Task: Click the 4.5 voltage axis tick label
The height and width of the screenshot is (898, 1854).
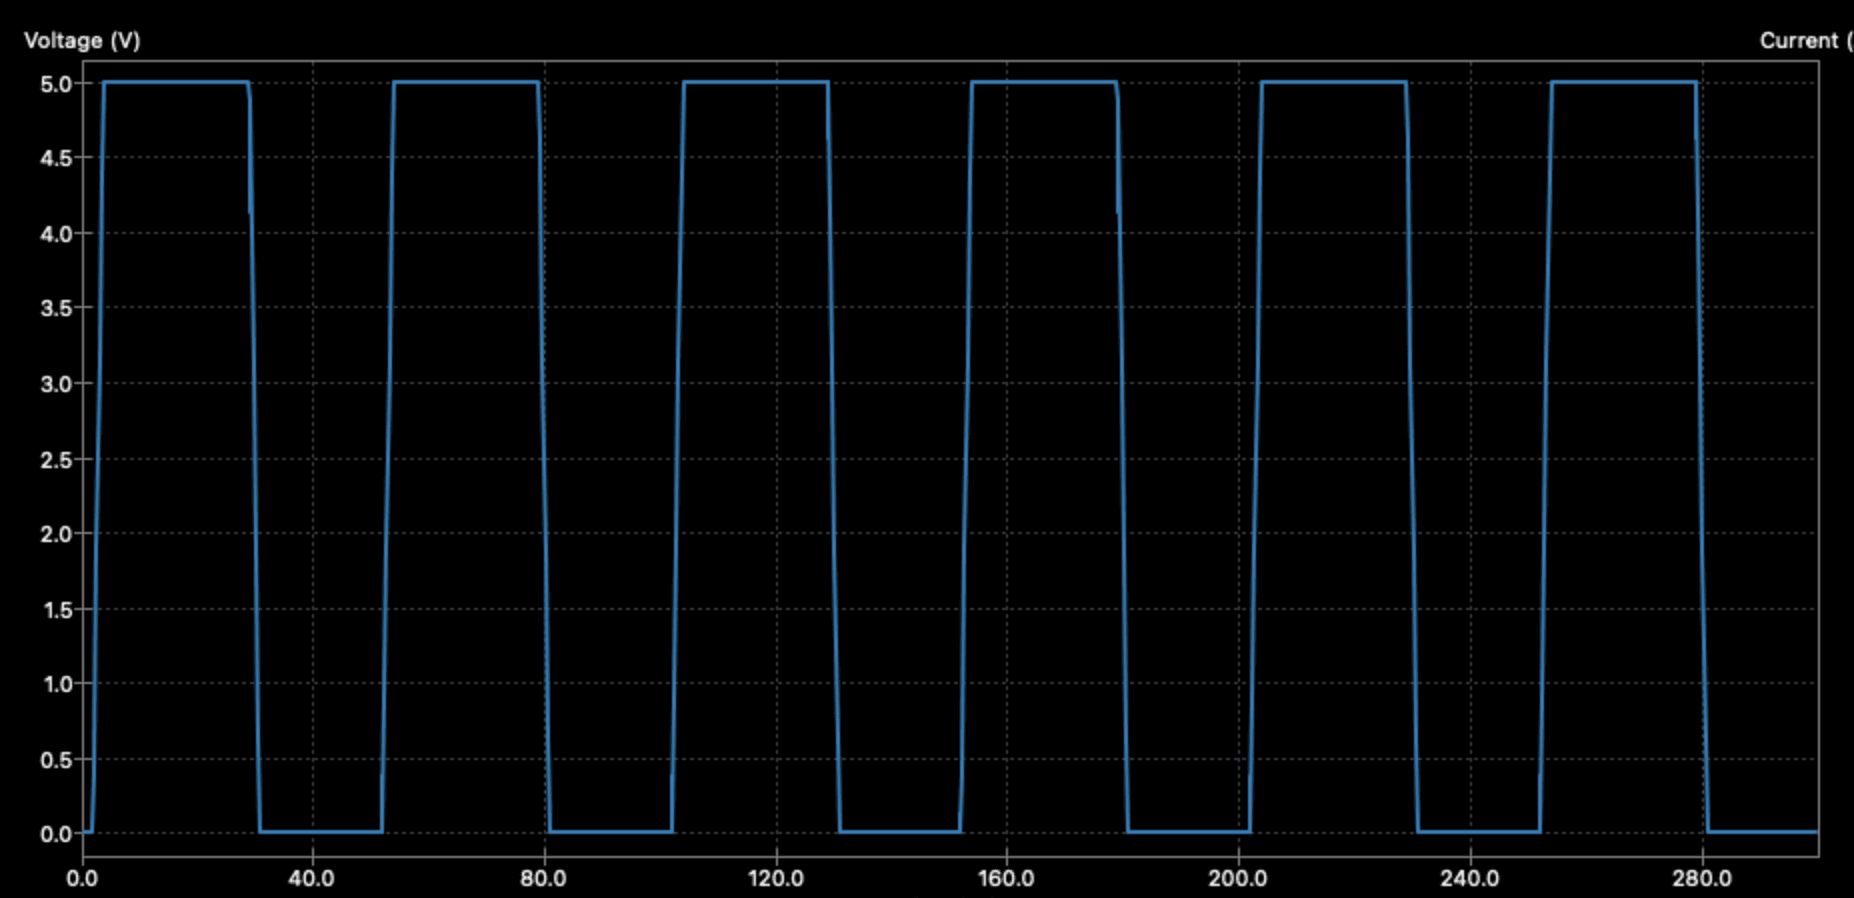Action: pyautogui.click(x=56, y=159)
